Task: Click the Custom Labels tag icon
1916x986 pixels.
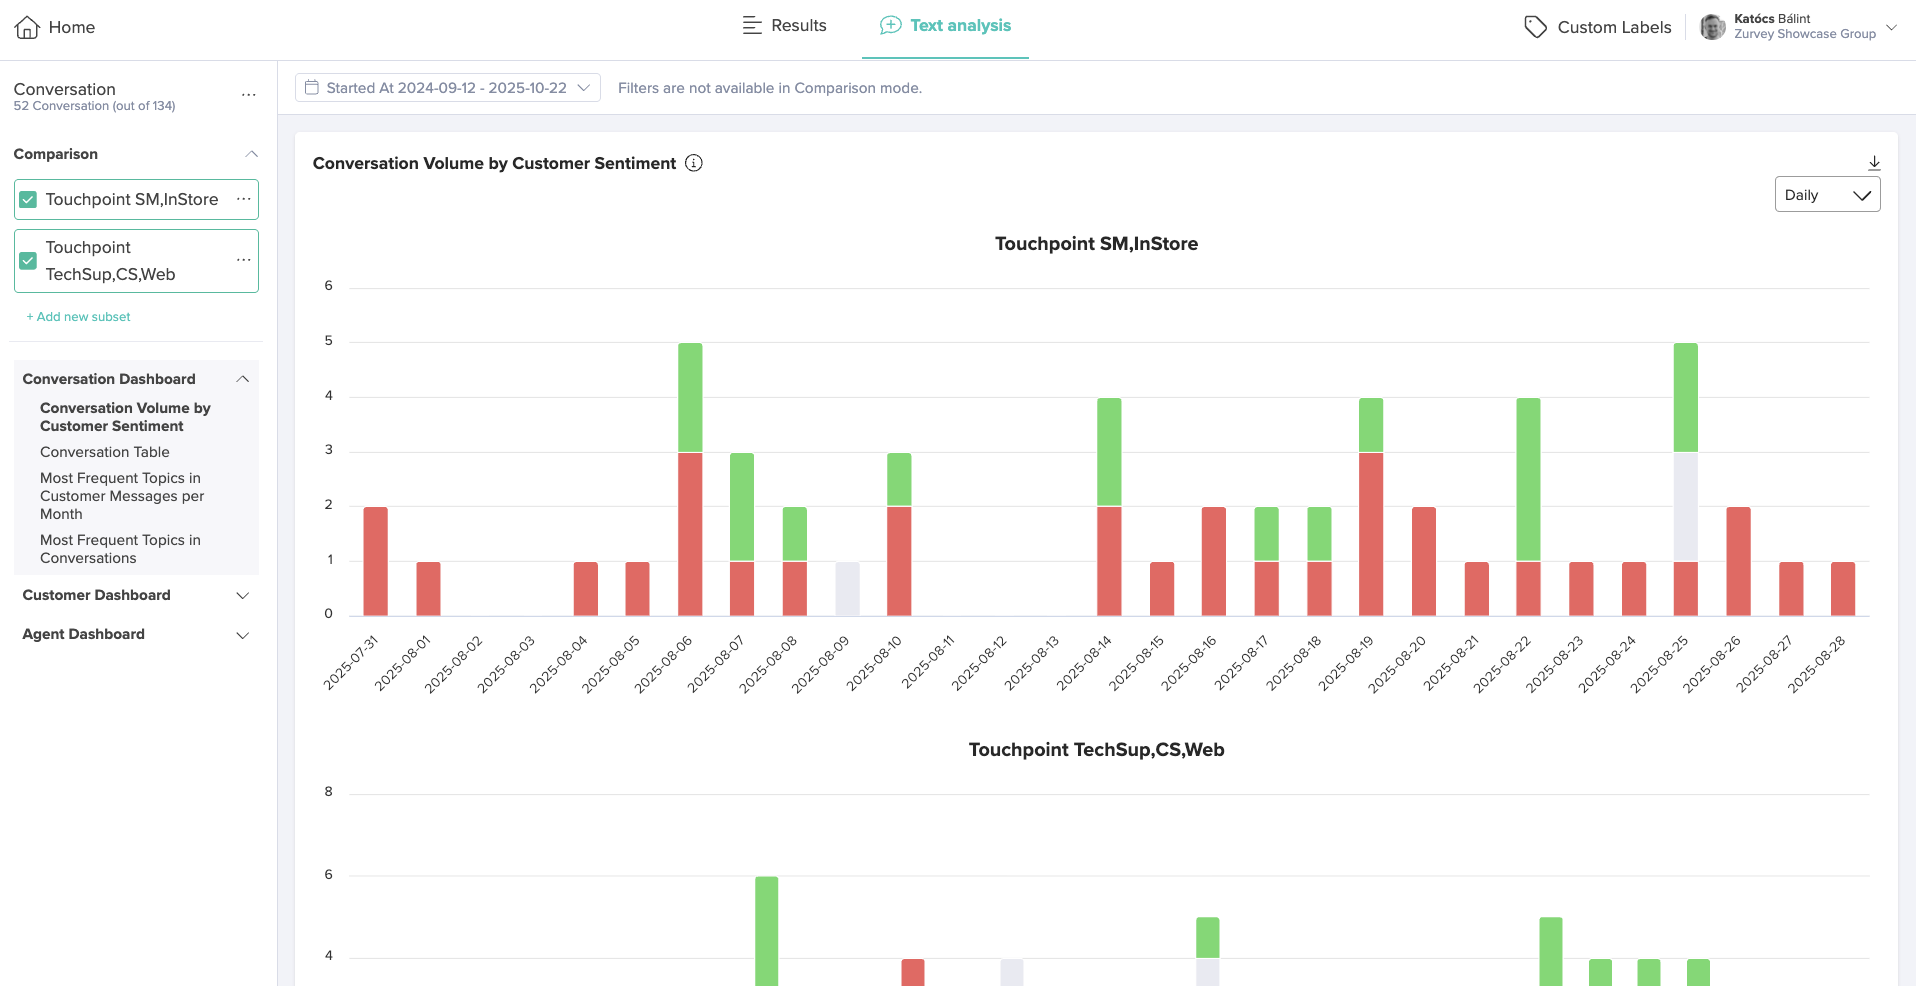Action: tap(1535, 27)
